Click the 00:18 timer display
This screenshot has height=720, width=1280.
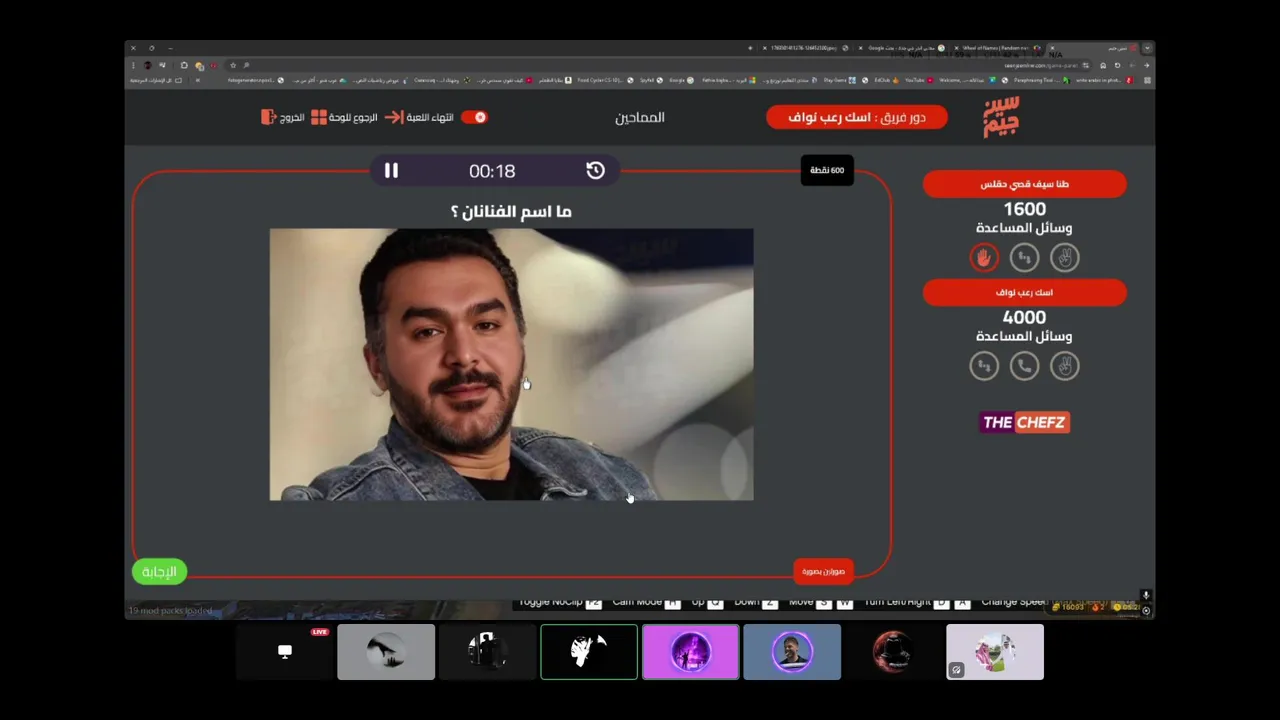(492, 171)
